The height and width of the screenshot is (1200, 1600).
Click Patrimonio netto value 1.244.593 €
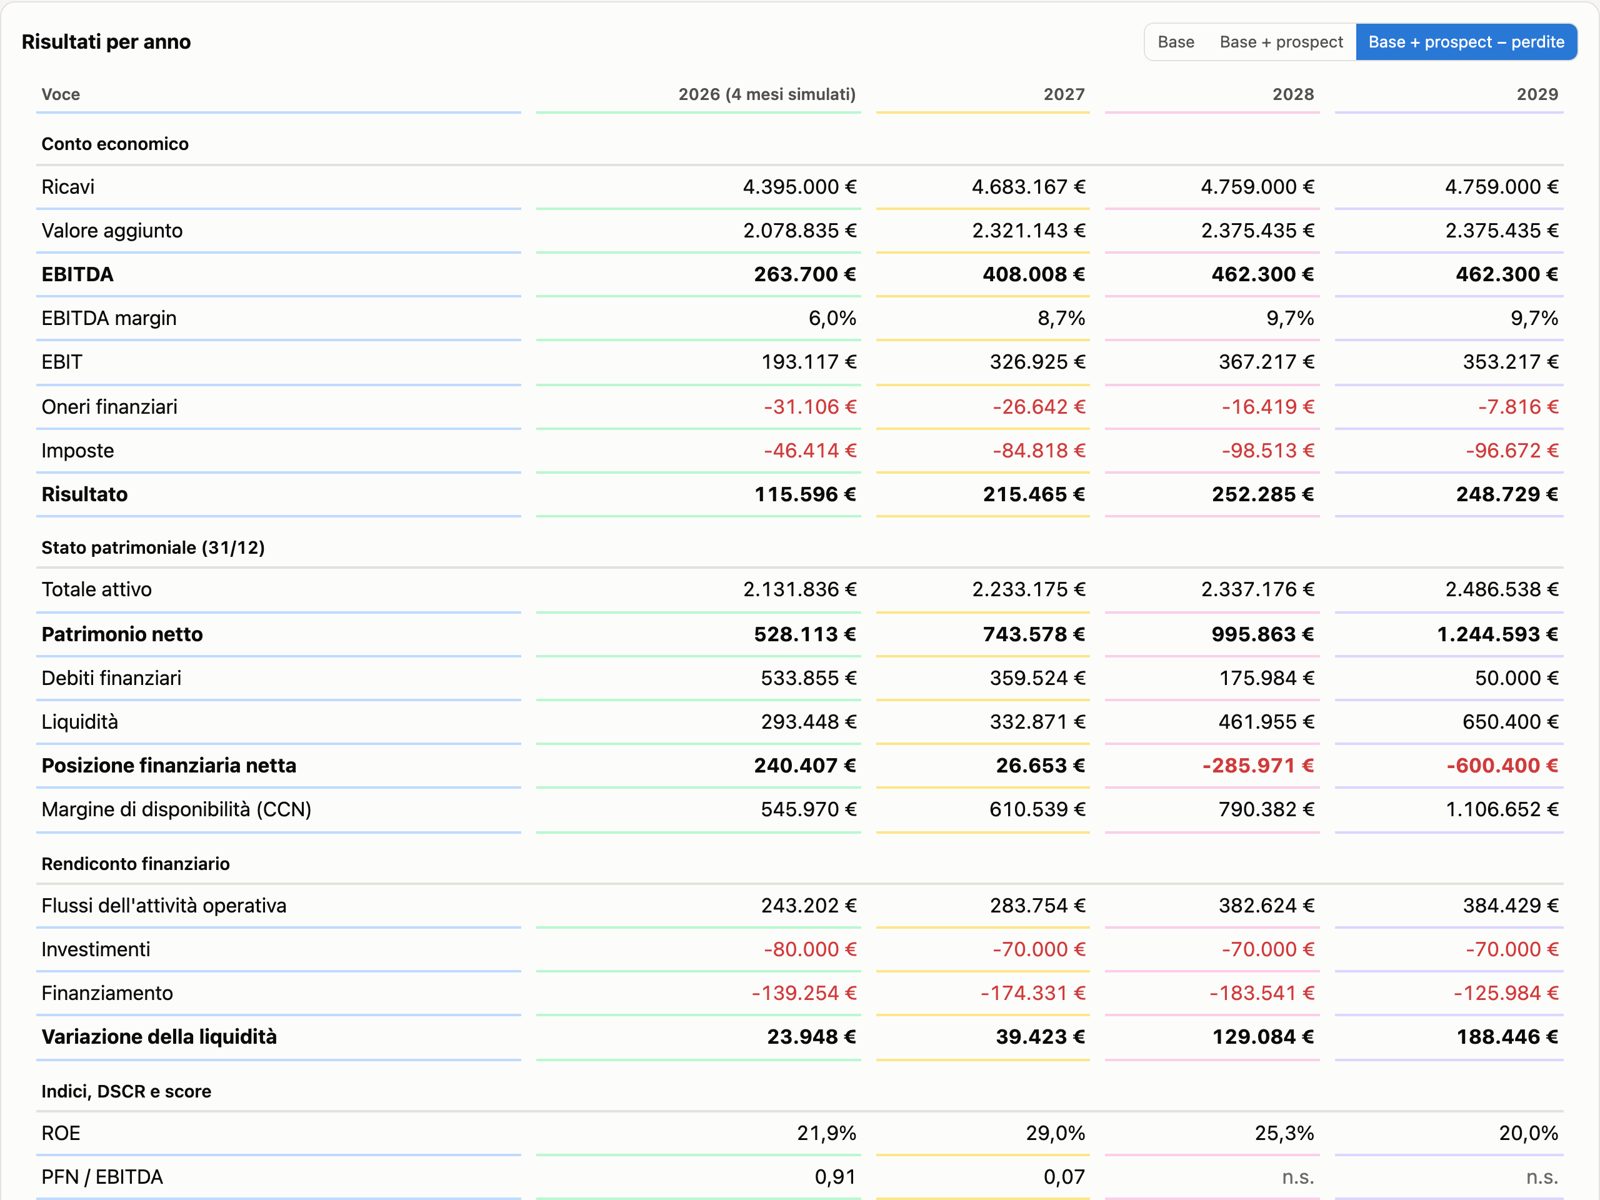pyautogui.click(x=1498, y=634)
